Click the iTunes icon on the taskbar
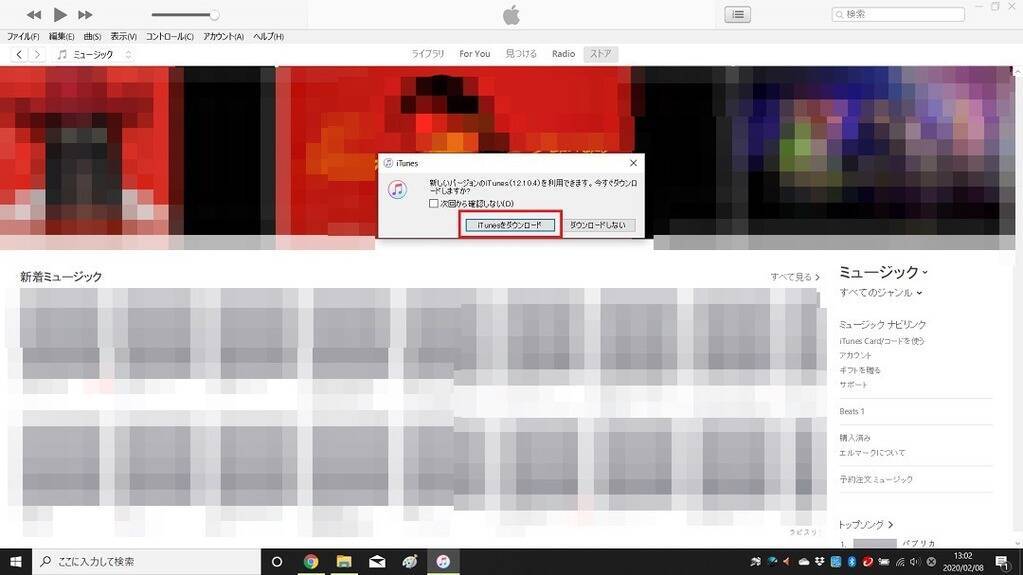The image size is (1023, 575). click(x=443, y=561)
